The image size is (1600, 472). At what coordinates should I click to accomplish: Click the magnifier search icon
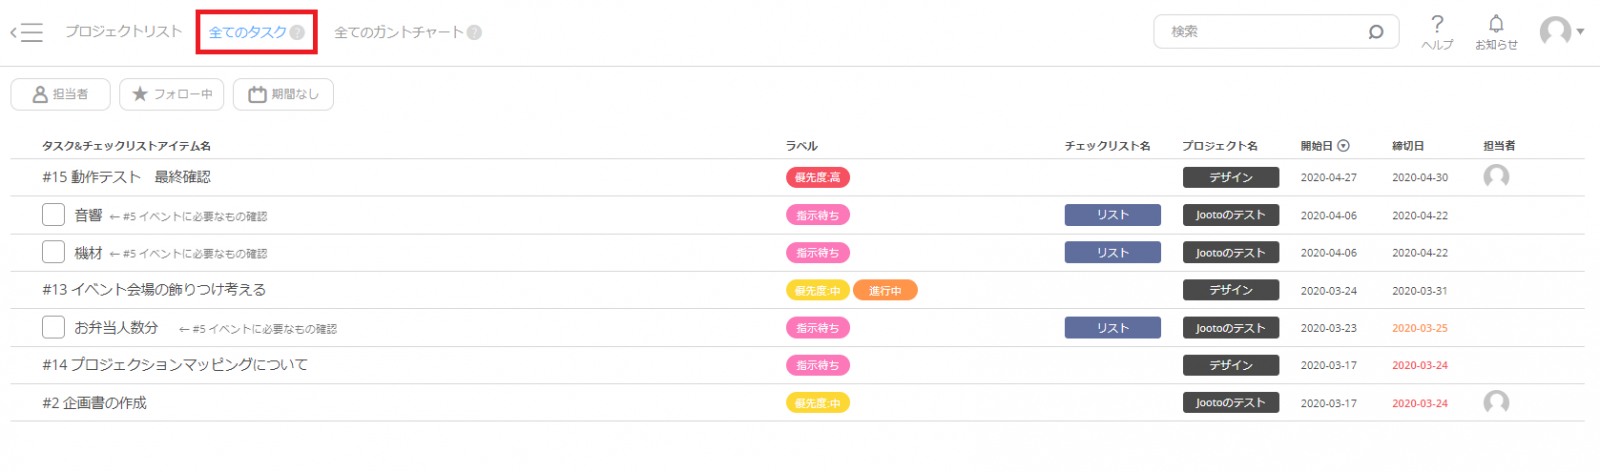click(x=1376, y=32)
